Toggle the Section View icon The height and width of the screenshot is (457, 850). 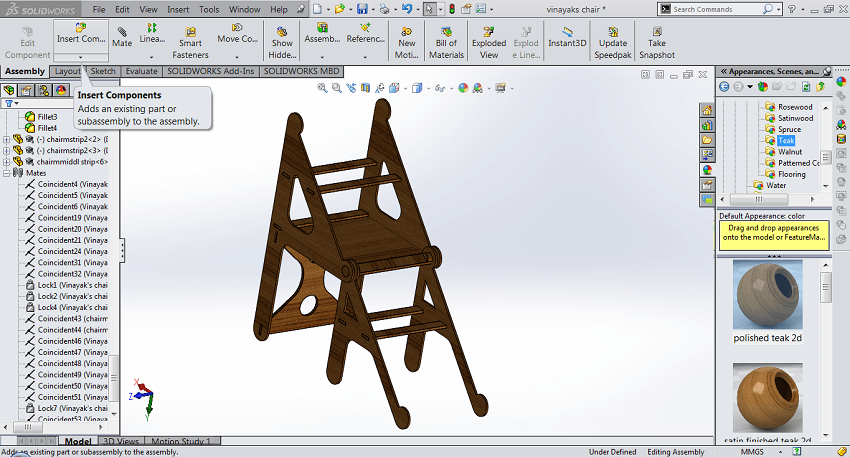[x=365, y=88]
